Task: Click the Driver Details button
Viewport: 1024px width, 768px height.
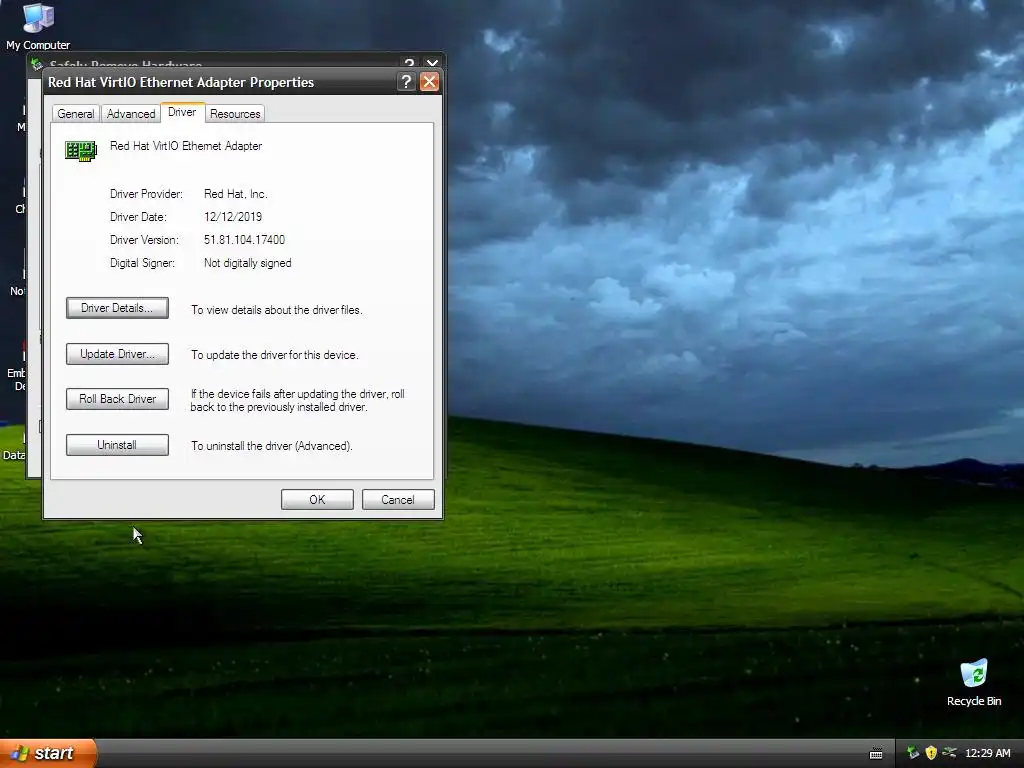Action: 117,308
